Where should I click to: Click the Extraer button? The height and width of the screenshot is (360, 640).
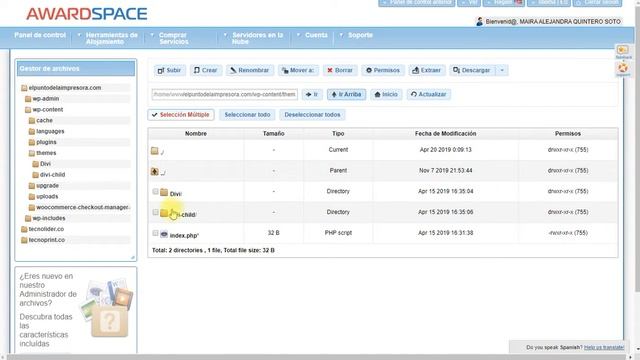[427, 70]
